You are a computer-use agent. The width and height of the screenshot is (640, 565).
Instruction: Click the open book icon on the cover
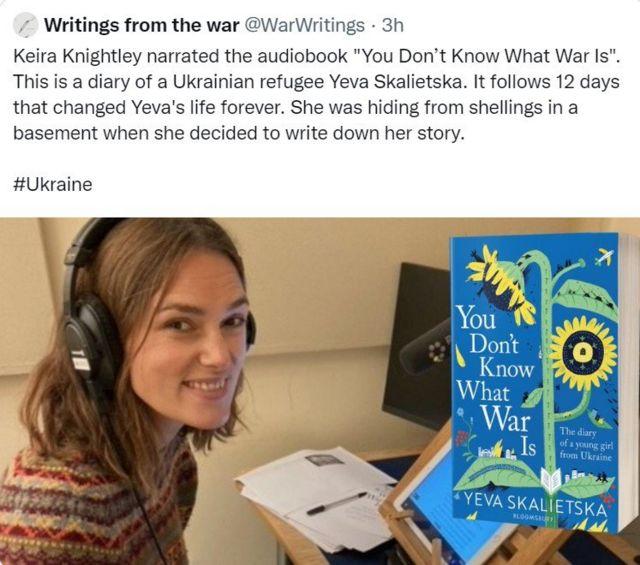tap(552, 479)
